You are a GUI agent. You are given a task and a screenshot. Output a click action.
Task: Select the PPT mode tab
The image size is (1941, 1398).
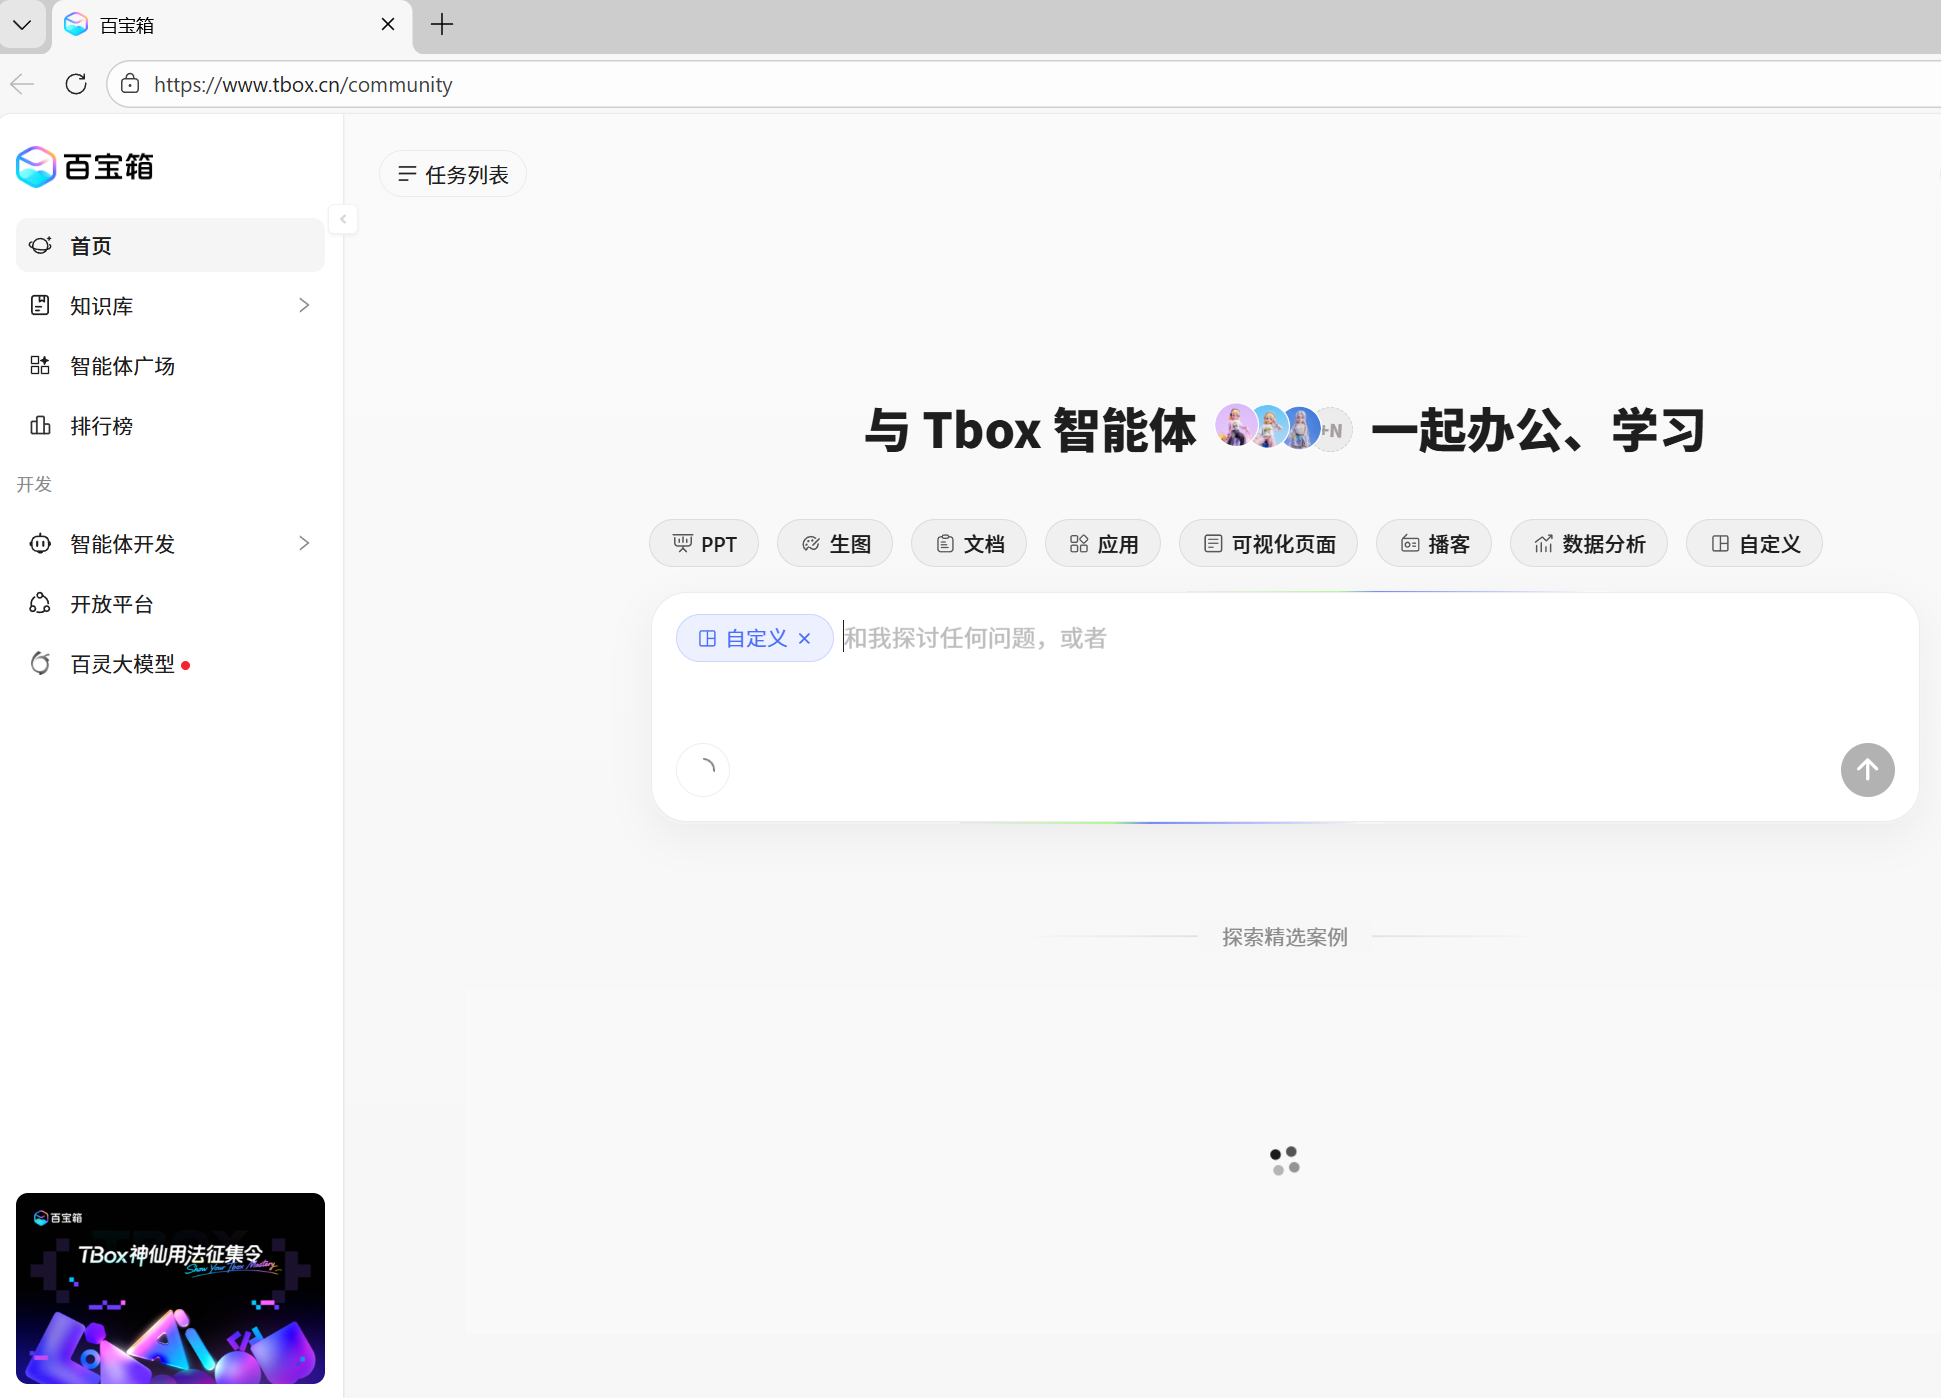[x=704, y=544]
